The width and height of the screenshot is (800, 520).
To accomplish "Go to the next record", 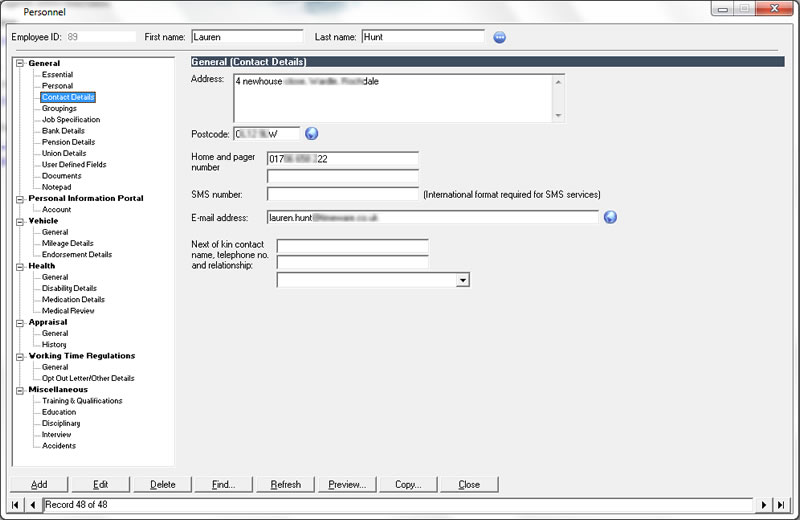I will (x=765, y=505).
